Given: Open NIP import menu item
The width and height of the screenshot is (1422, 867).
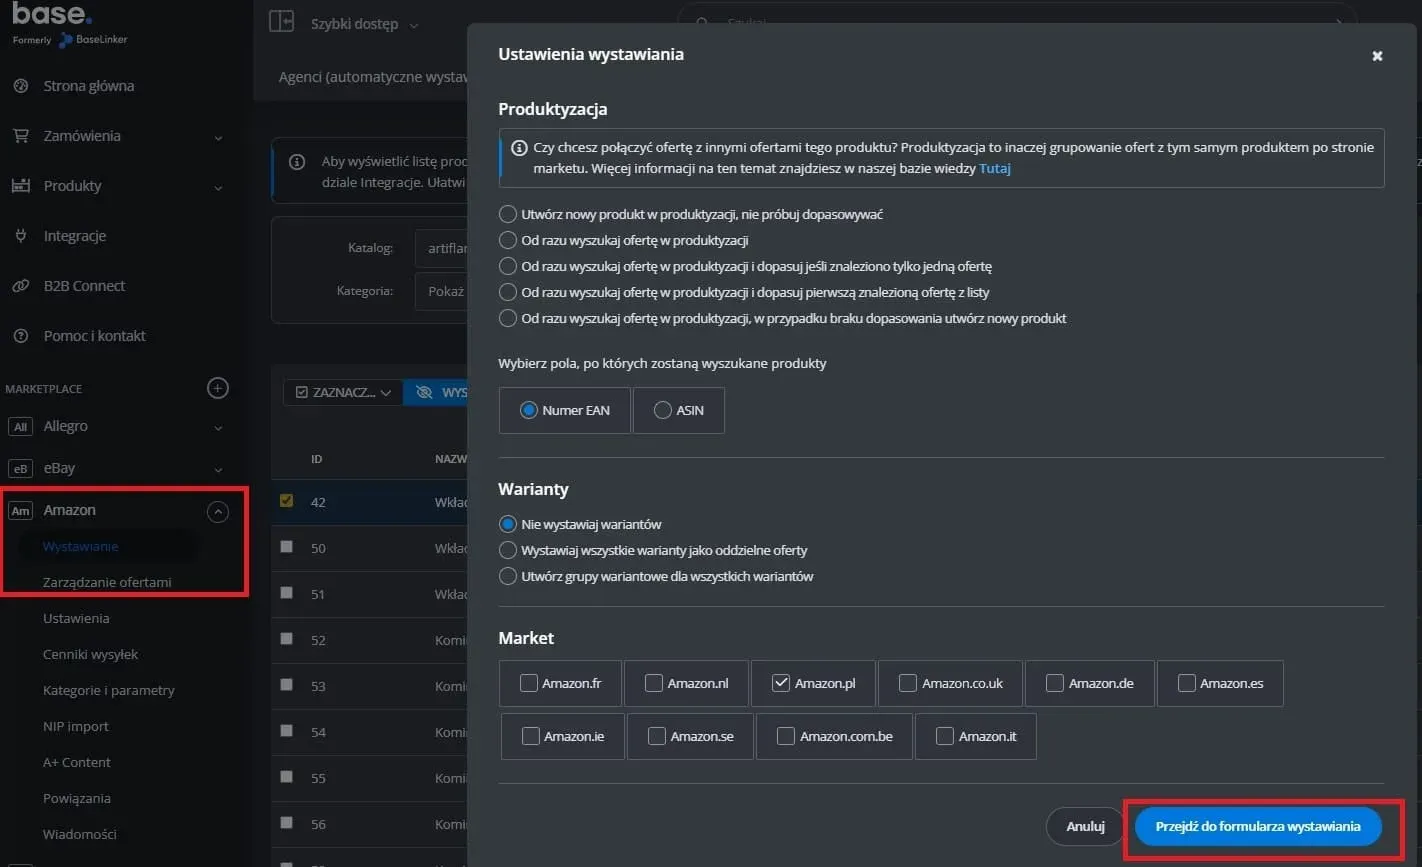Looking at the screenshot, I should 76,726.
